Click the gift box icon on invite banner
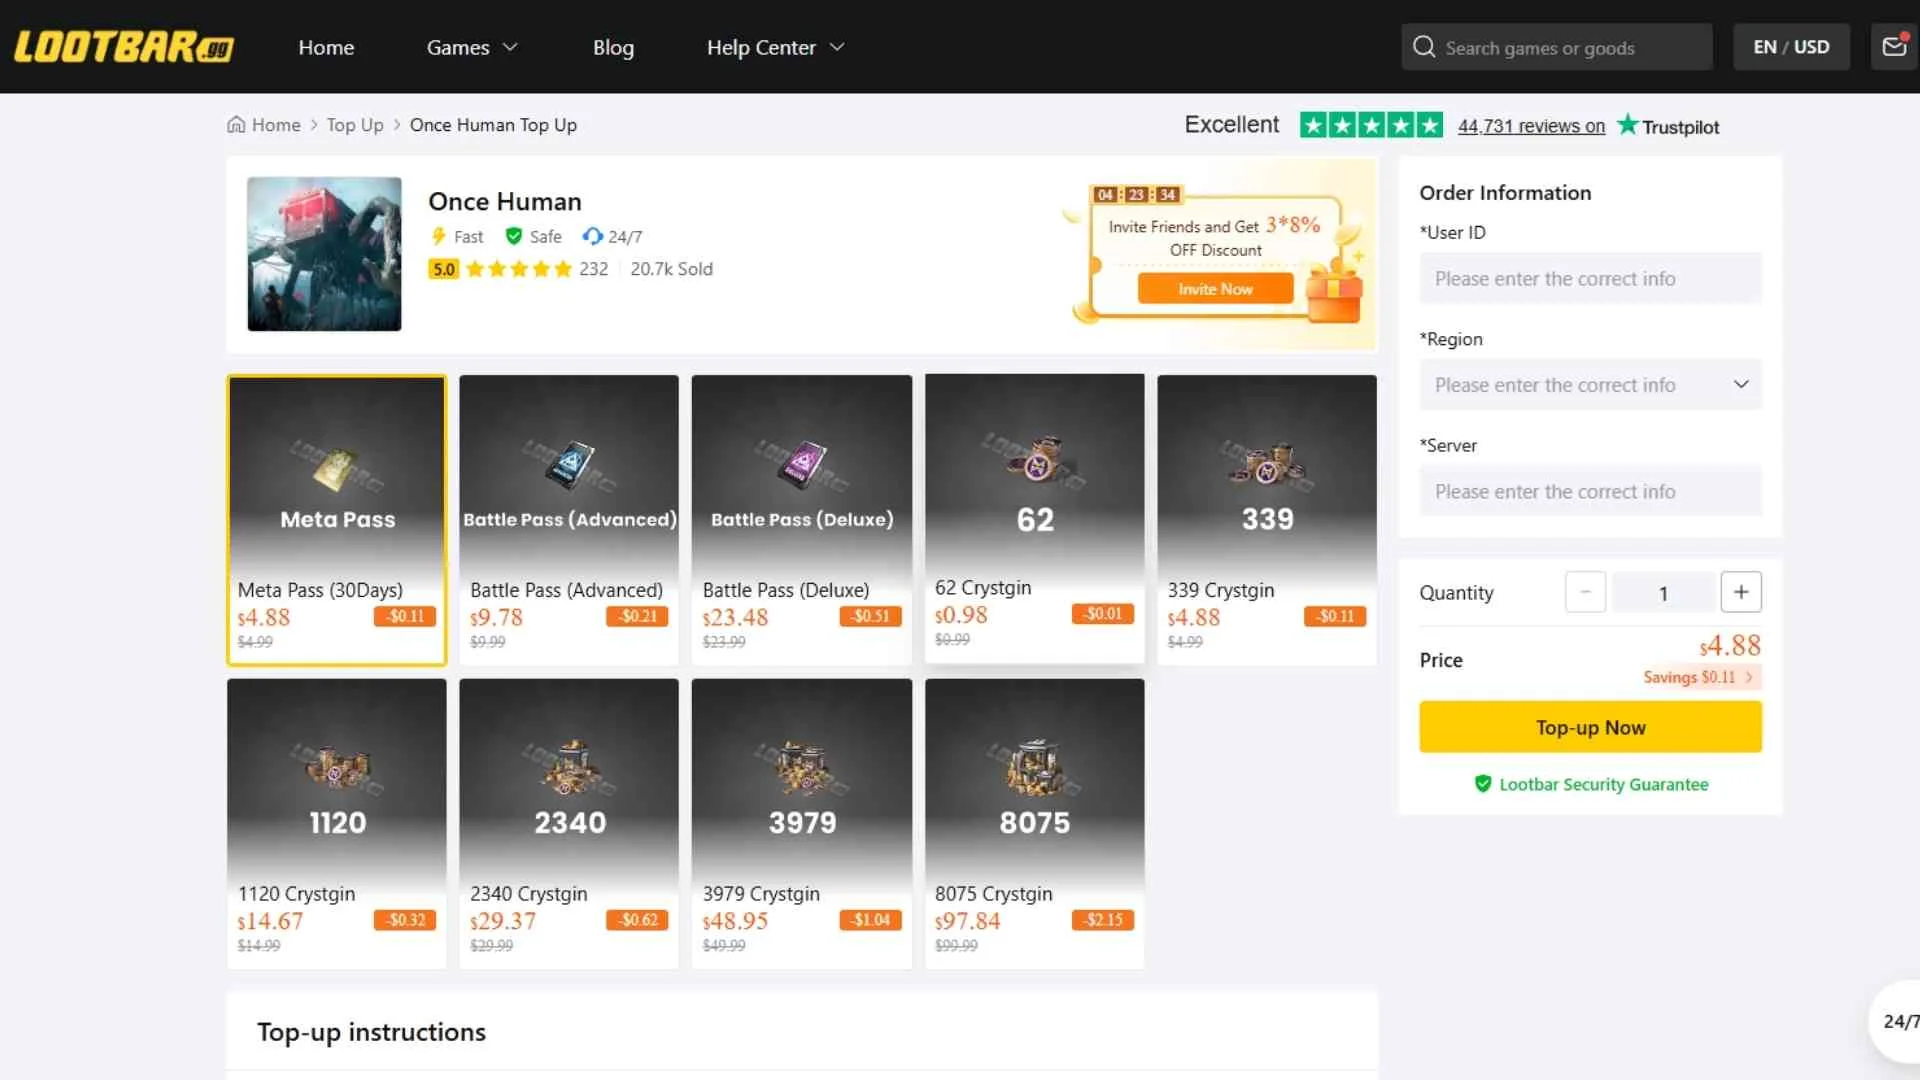 (x=1335, y=295)
